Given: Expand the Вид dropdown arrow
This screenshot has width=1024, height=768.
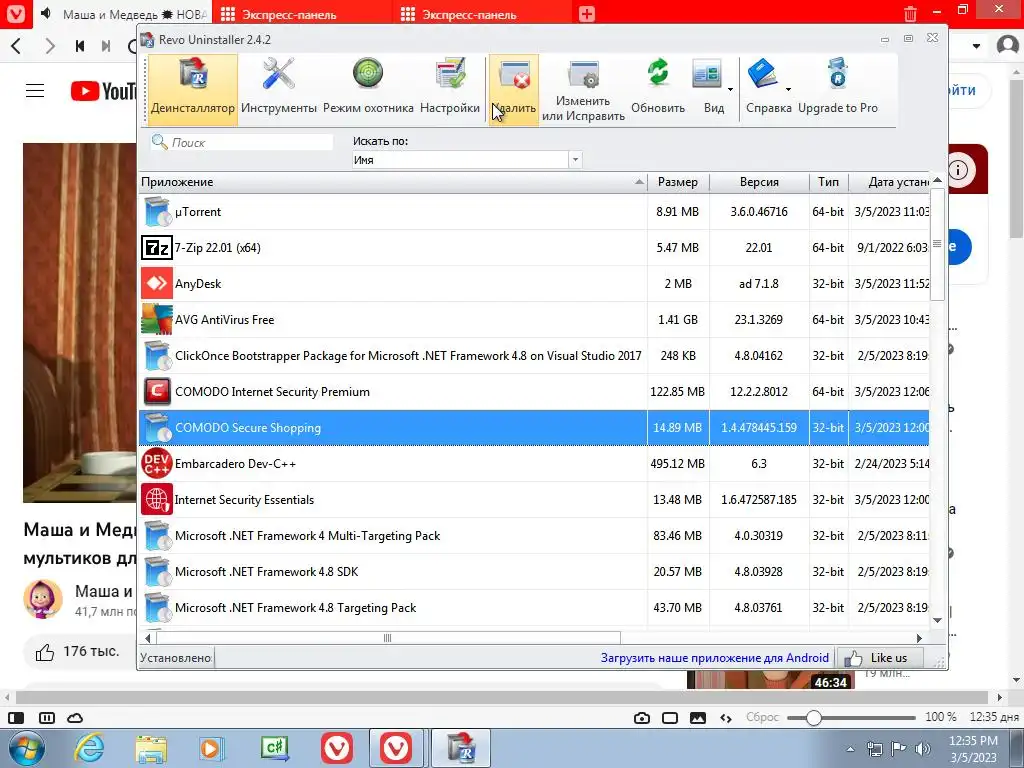Looking at the screenshot, I should [x=730, y=89].
